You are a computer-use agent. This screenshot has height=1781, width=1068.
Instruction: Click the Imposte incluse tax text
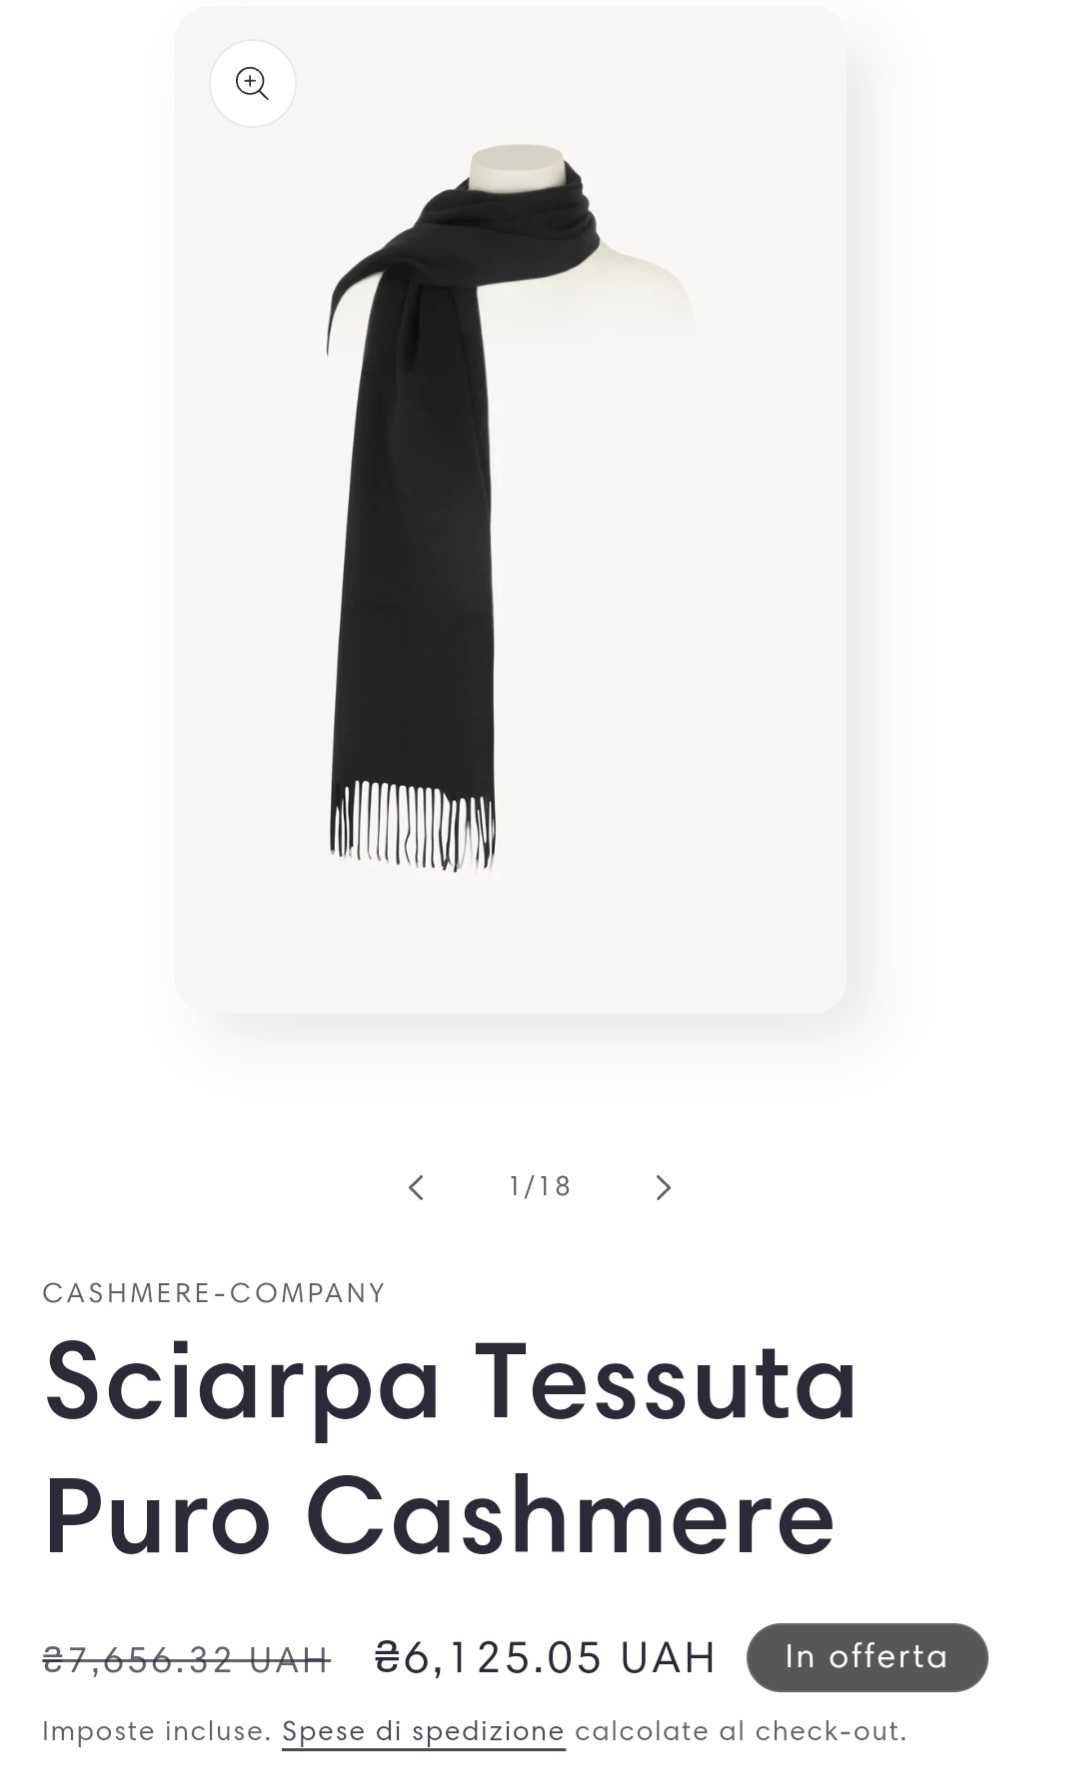coord(157,1731)
